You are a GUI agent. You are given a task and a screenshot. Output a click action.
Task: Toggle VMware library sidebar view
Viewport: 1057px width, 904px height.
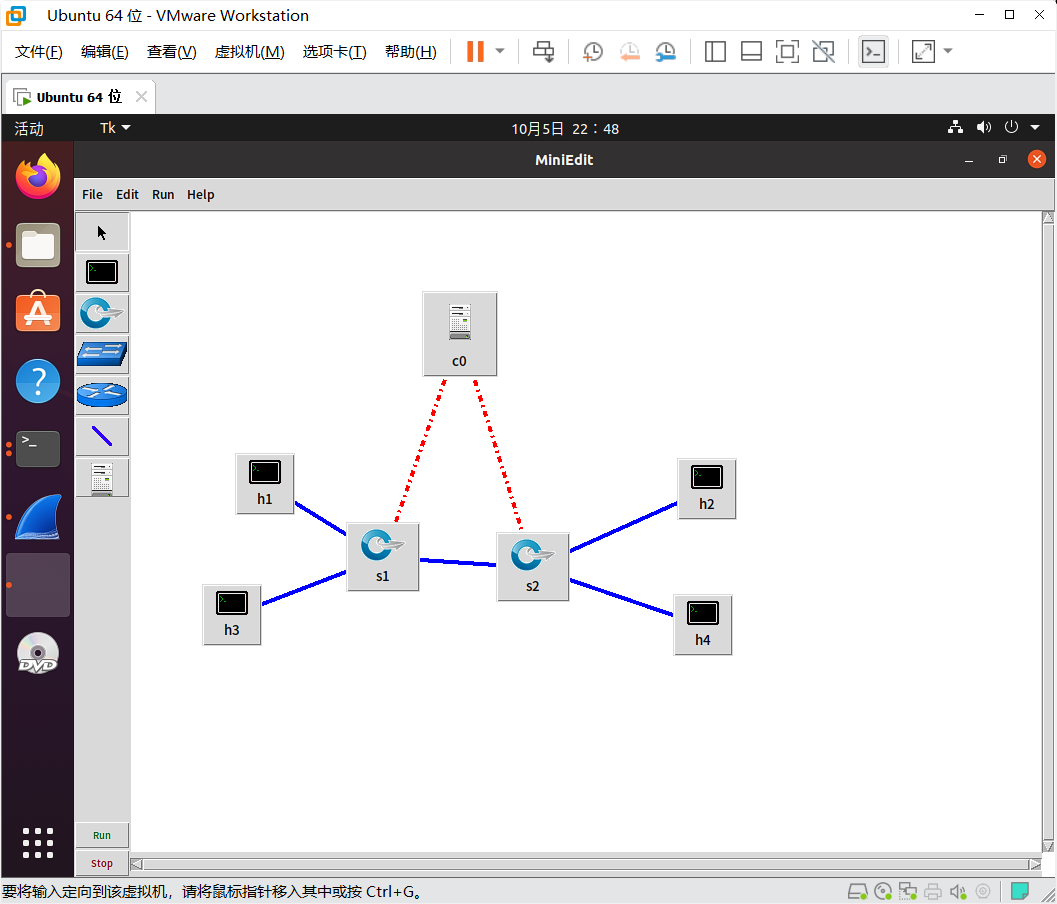click(715, 51)
